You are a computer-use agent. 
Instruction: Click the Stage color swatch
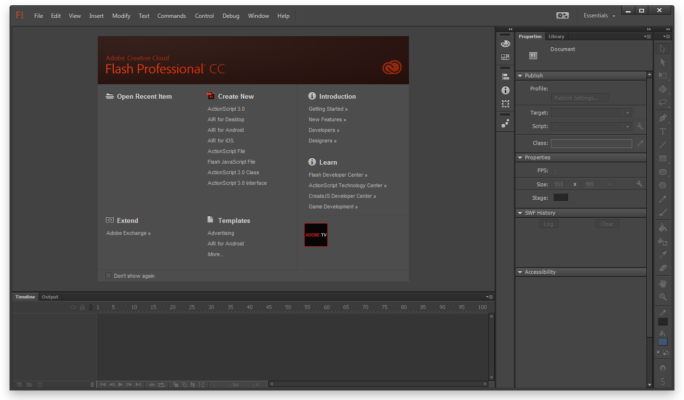click(x=561, y=197)
